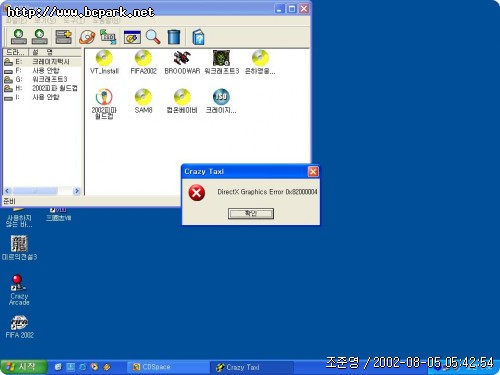Click the orange diamond quick launch icon
500x375 pixels.
click(107, 367)
